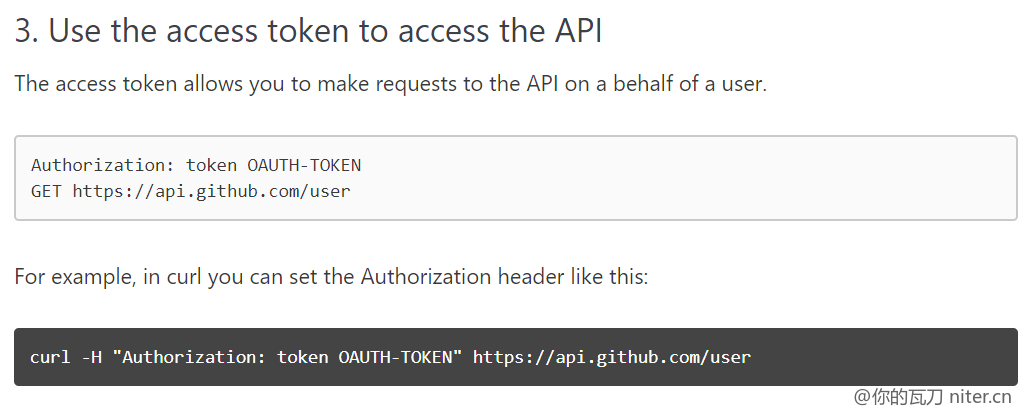
Task: Click "For example" in the second paragraph
Action: coord(71,276)
